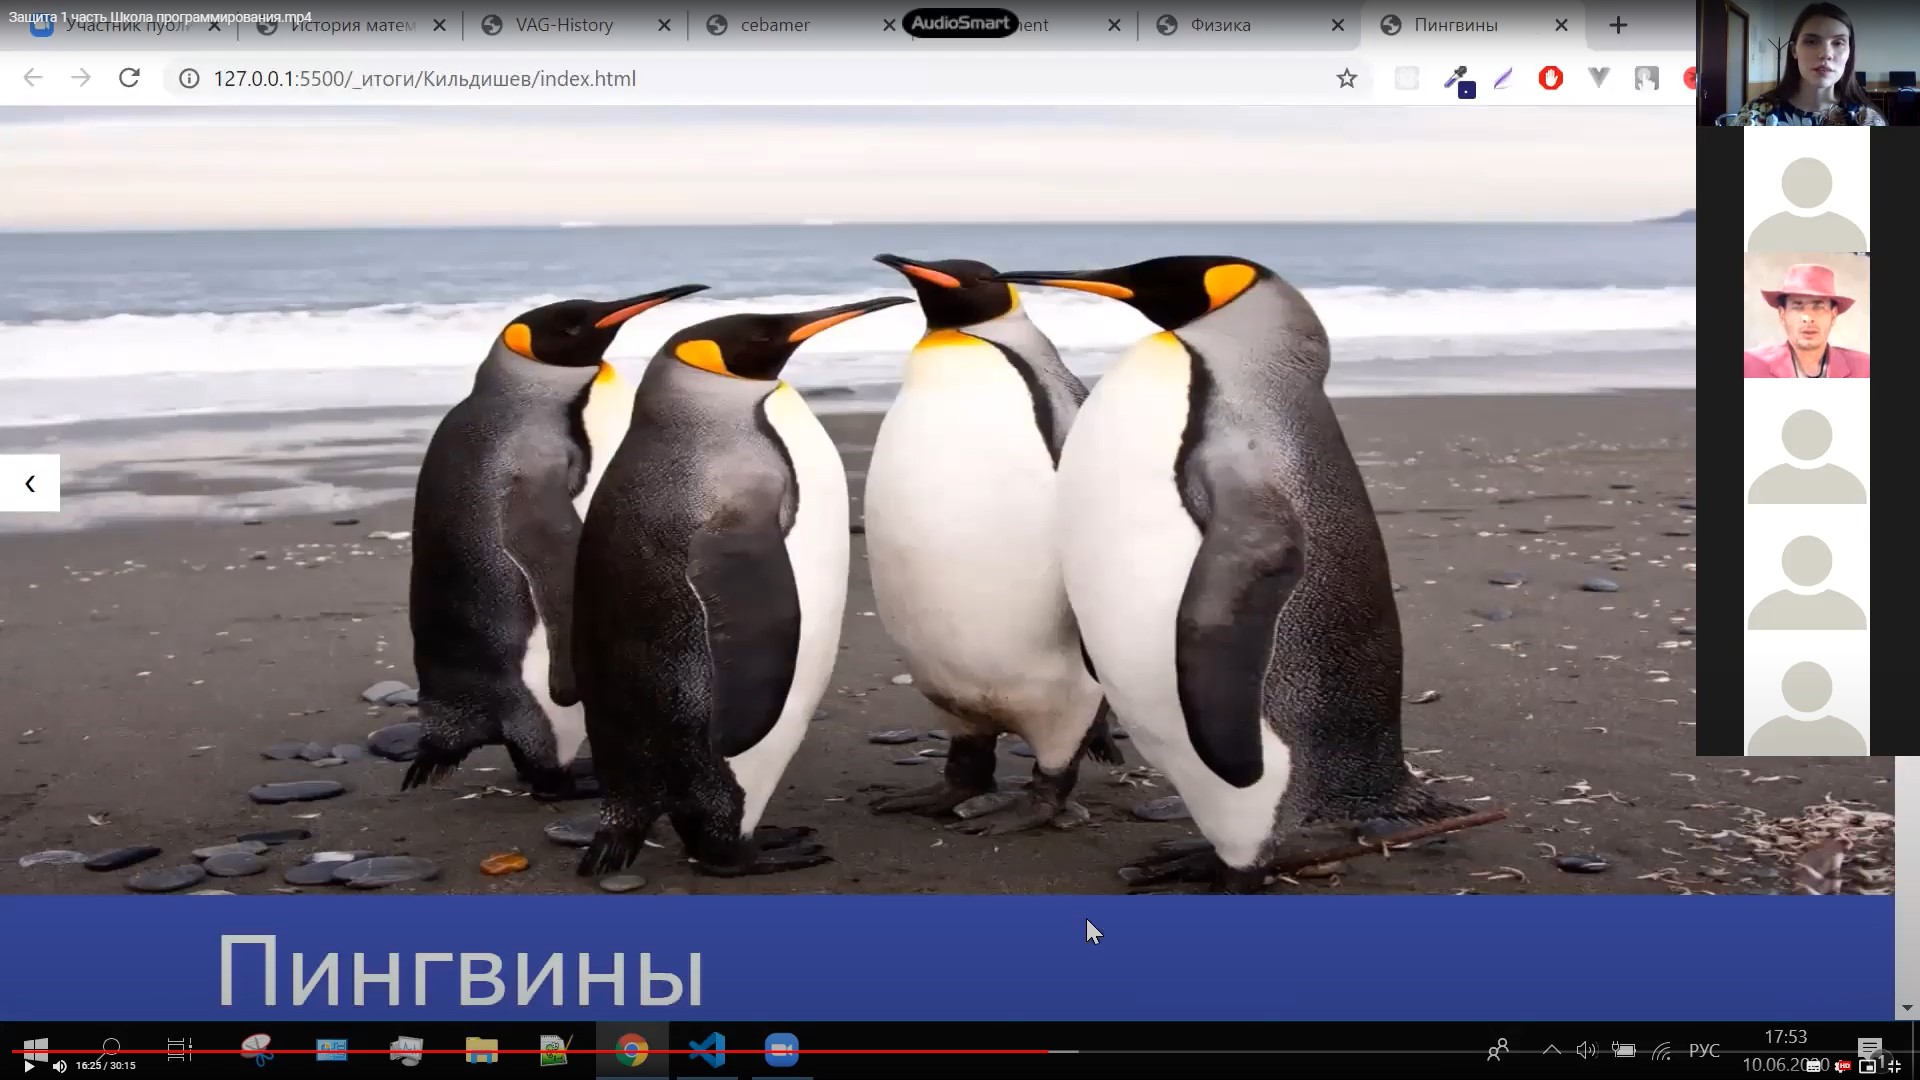Show hidden system tray icons chevron

point(1551,1050)
